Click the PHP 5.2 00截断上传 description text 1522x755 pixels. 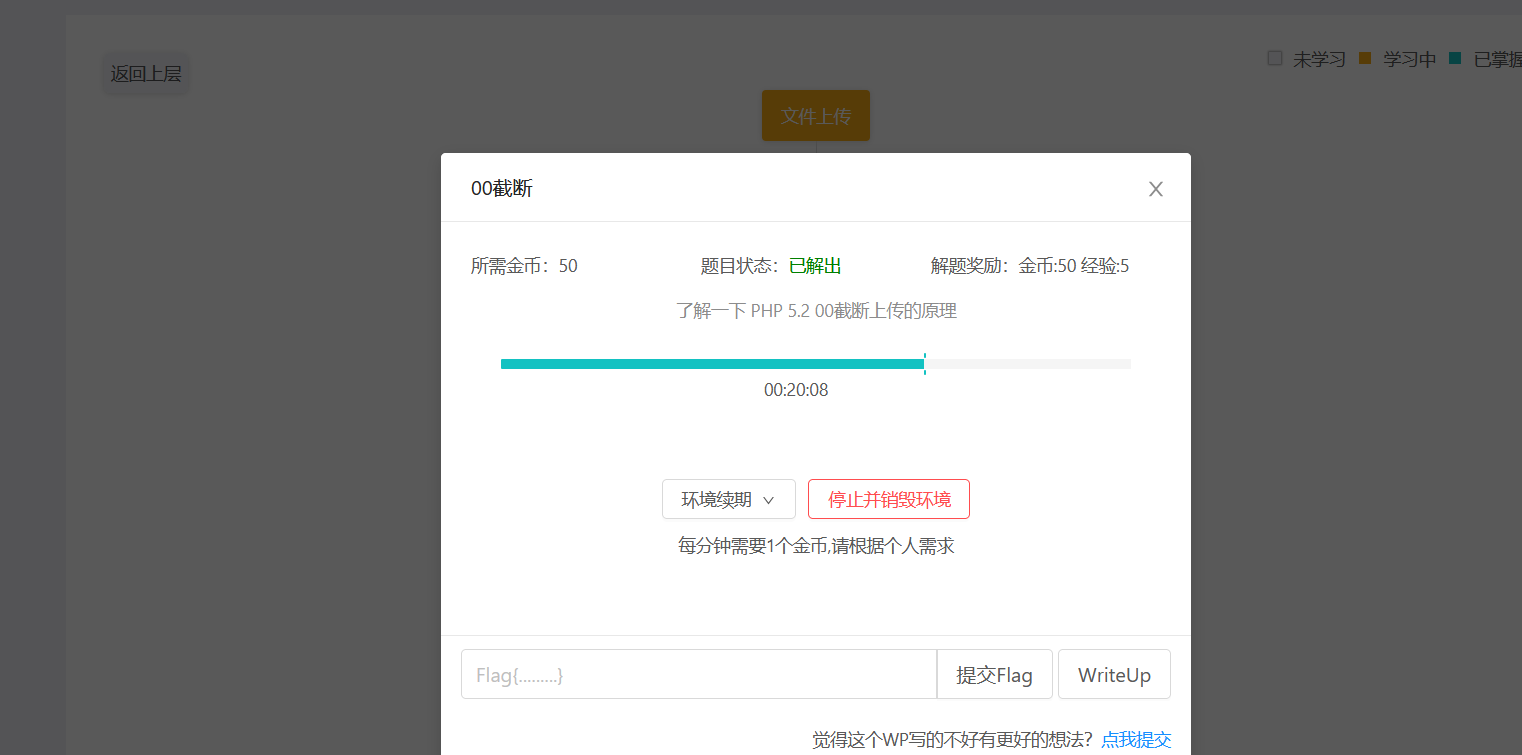point(816,311)
